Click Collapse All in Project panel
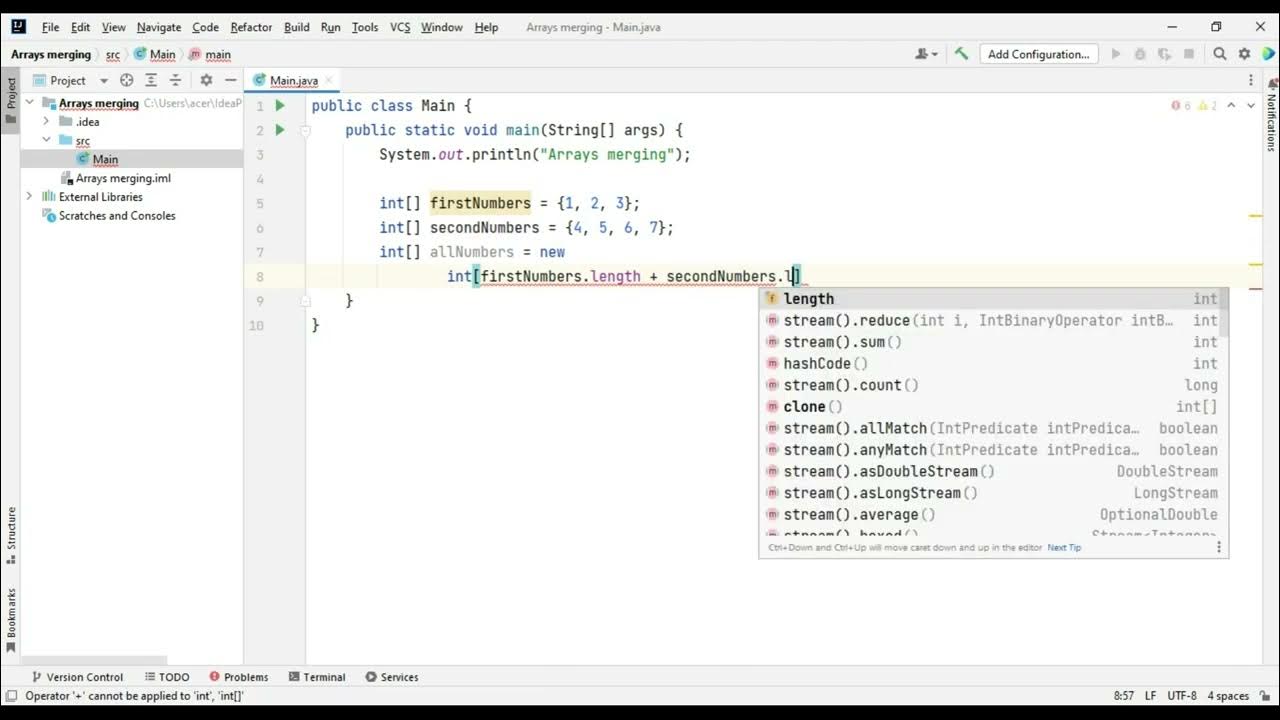The height and width of the screenshot is (720, 1280). pos(175,80)
